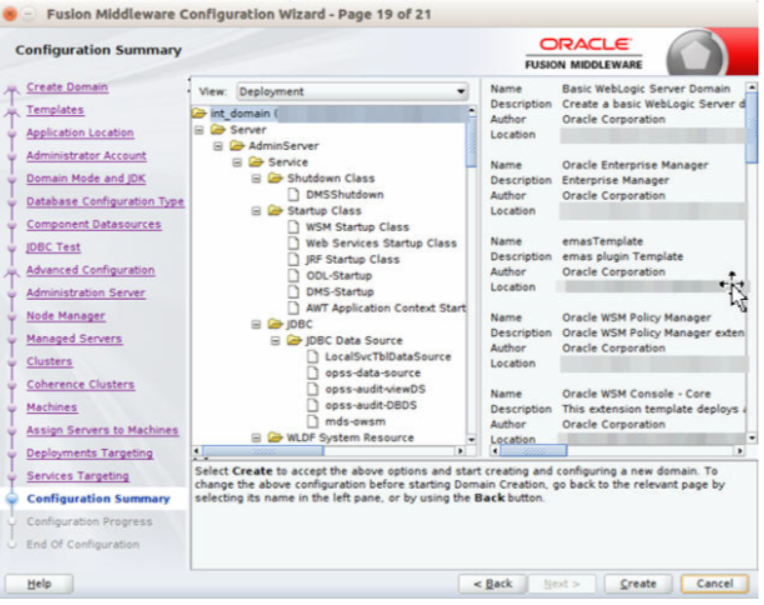Screen dimensions: 764x605
Task: Collapse the Shutdown Class node
Action: [256, 179]
